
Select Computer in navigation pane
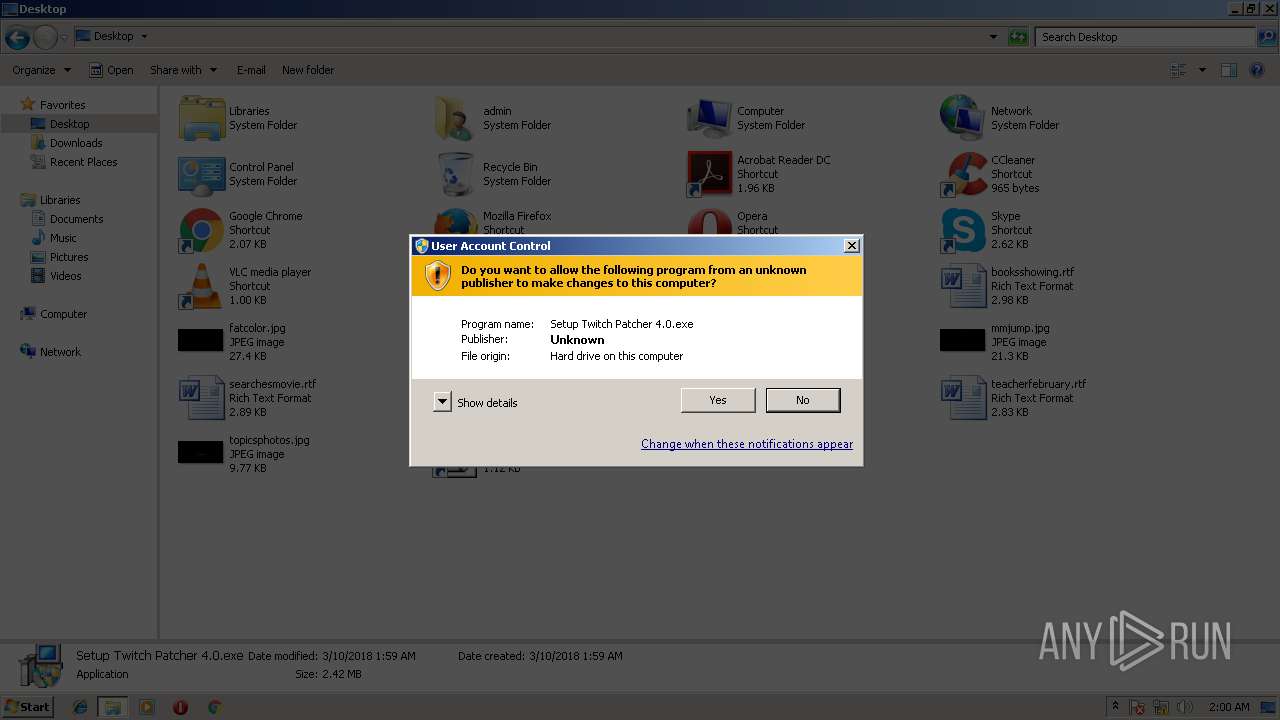click(x=63, y=314)
